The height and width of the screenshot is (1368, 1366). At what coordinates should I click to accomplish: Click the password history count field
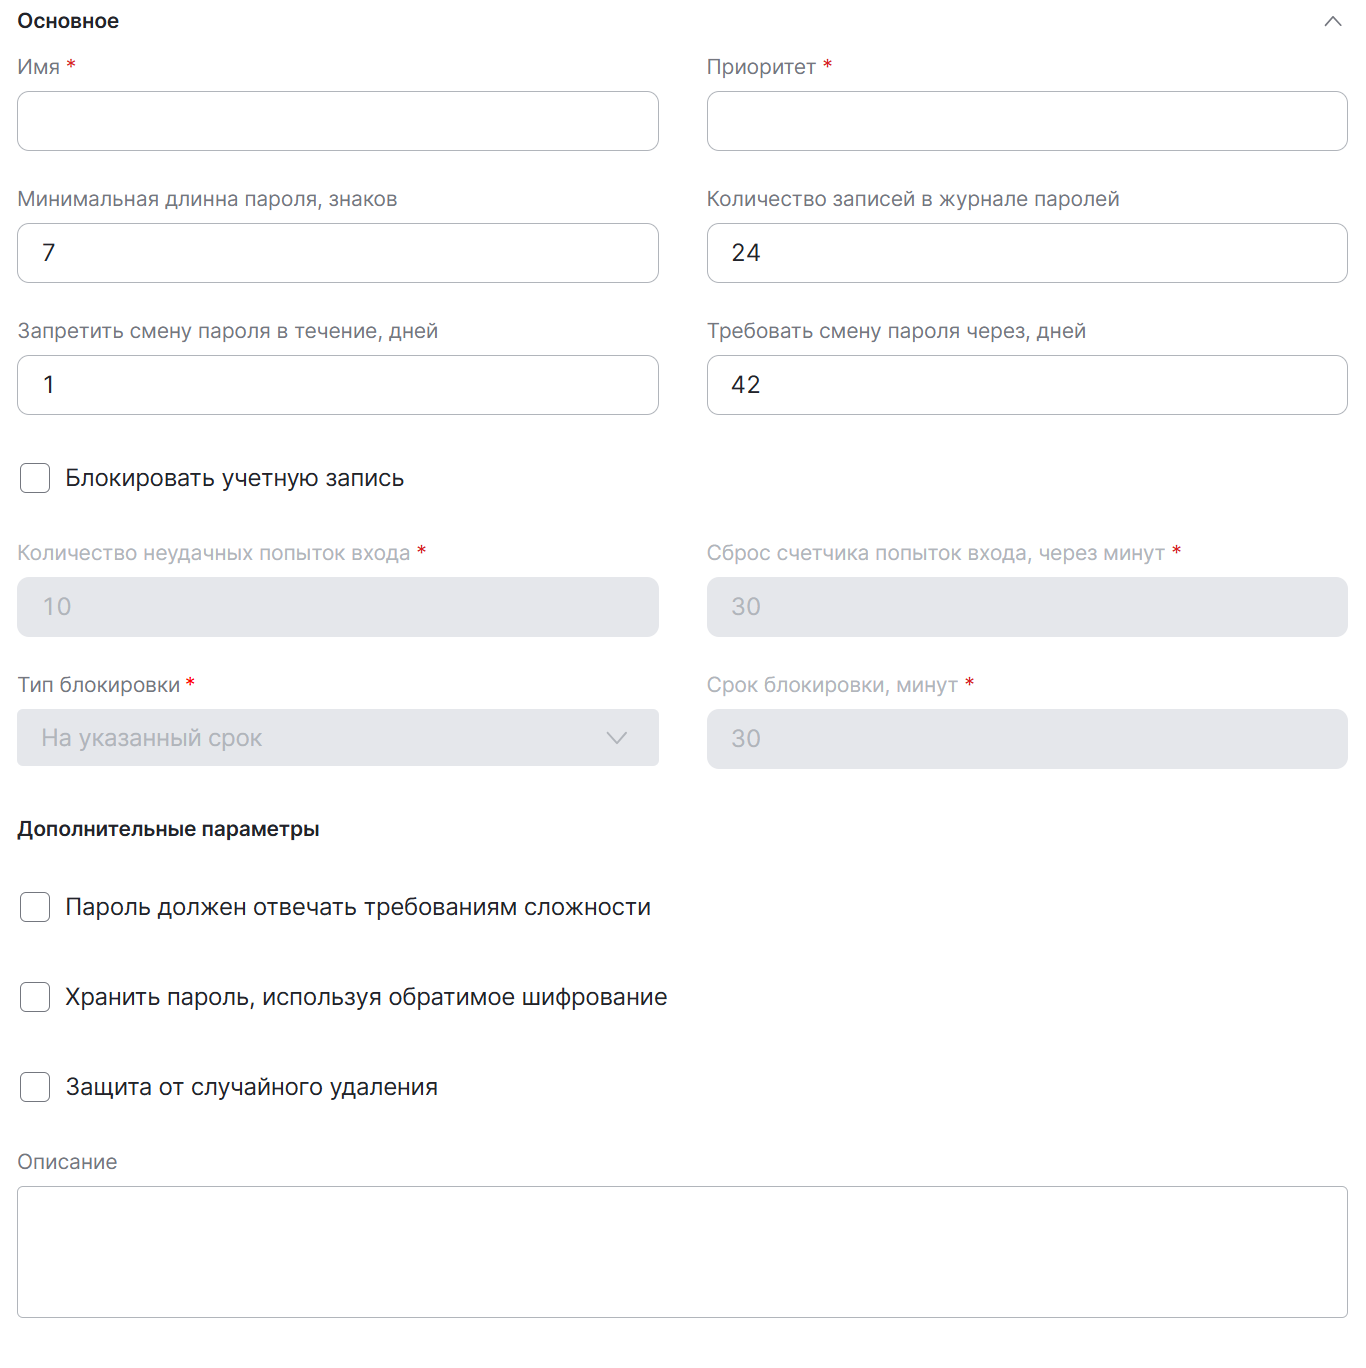1027,253
